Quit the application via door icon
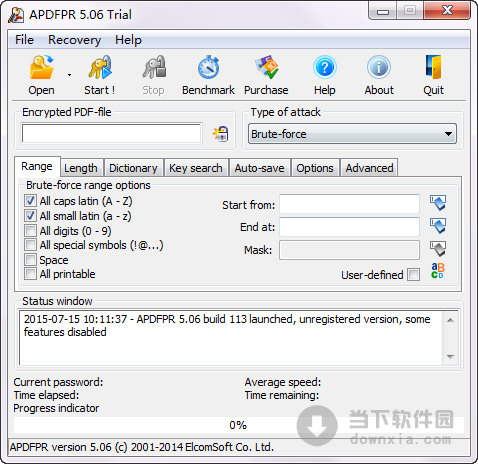 (x=433, y=68)
